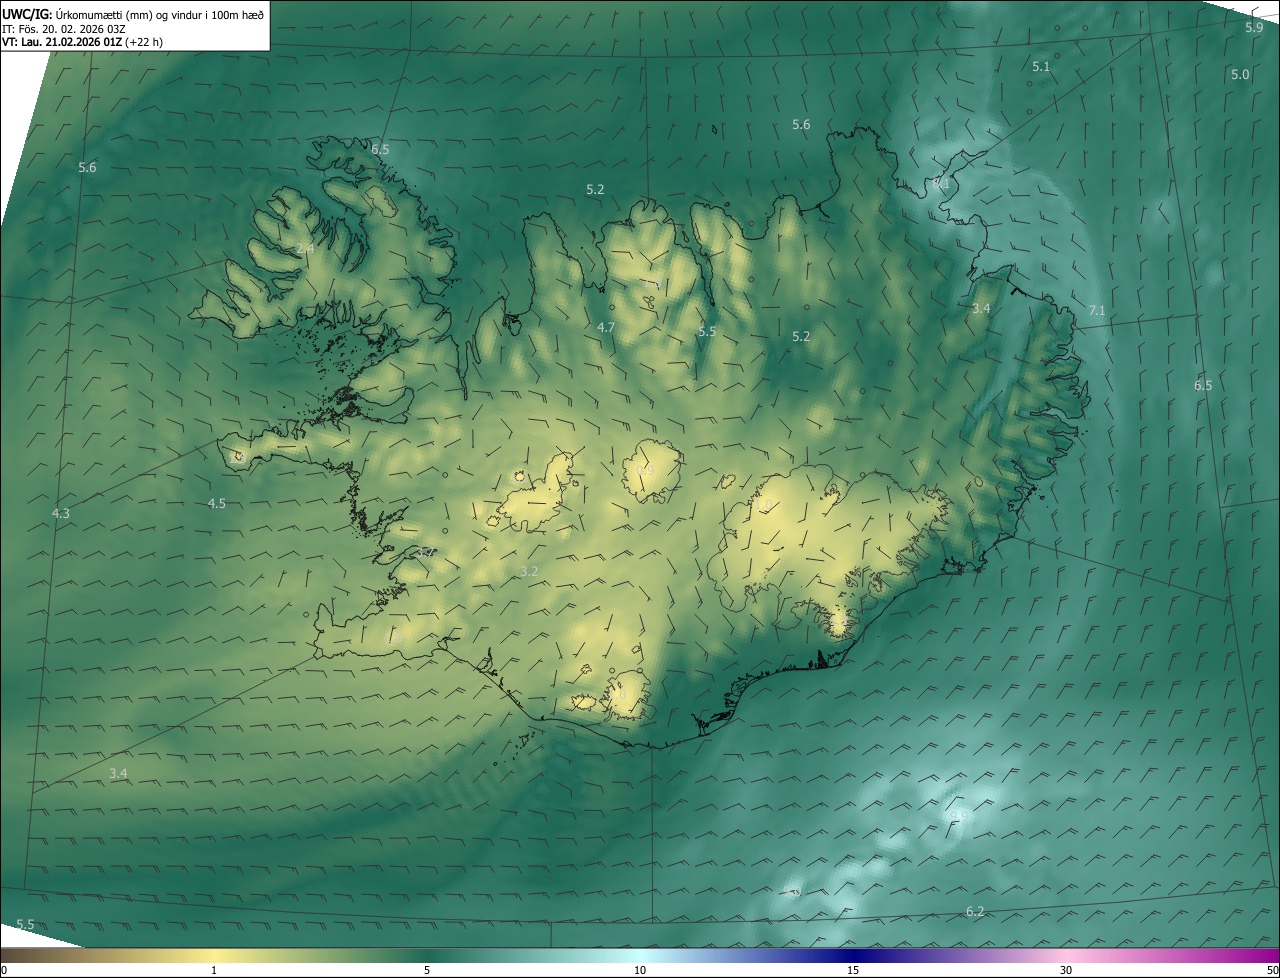Click the colour scale tick label "0"
This screenshot has width=1280, height=978.
tap(4, 970)
